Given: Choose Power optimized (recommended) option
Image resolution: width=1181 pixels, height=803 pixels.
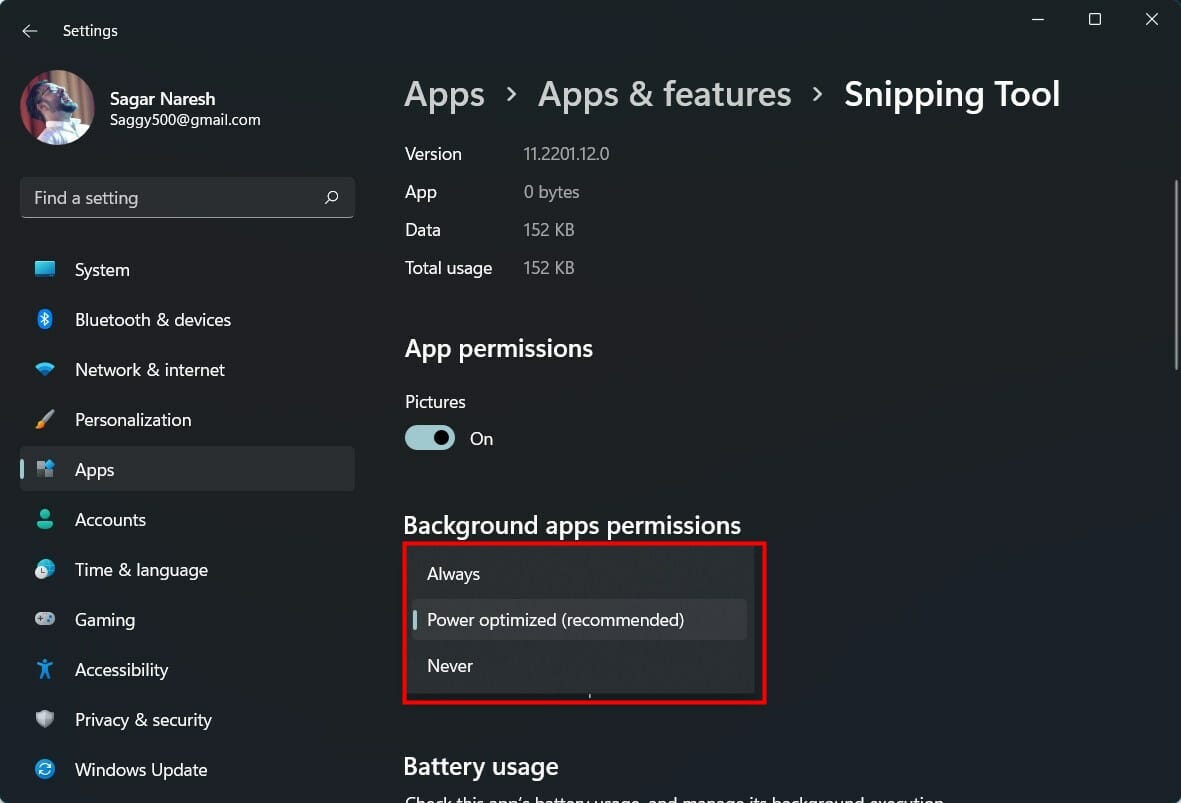Looking at the screenshot, I should [555, 619].
